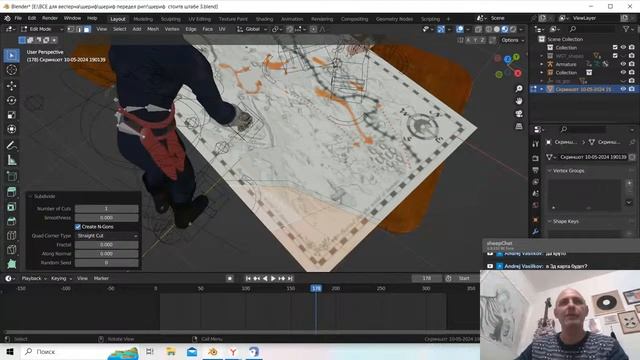Viewport: 640px width, 360px height.
Task: Select the Transform tool
Action: click(11, 129)
